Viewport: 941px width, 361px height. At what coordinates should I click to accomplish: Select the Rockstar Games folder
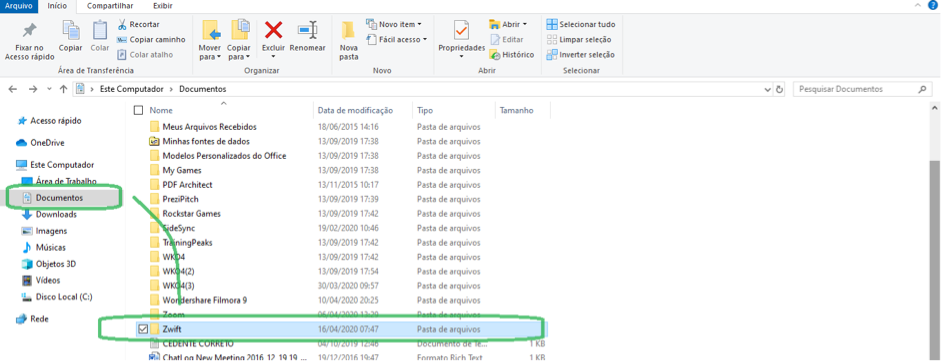click(191, 213)
